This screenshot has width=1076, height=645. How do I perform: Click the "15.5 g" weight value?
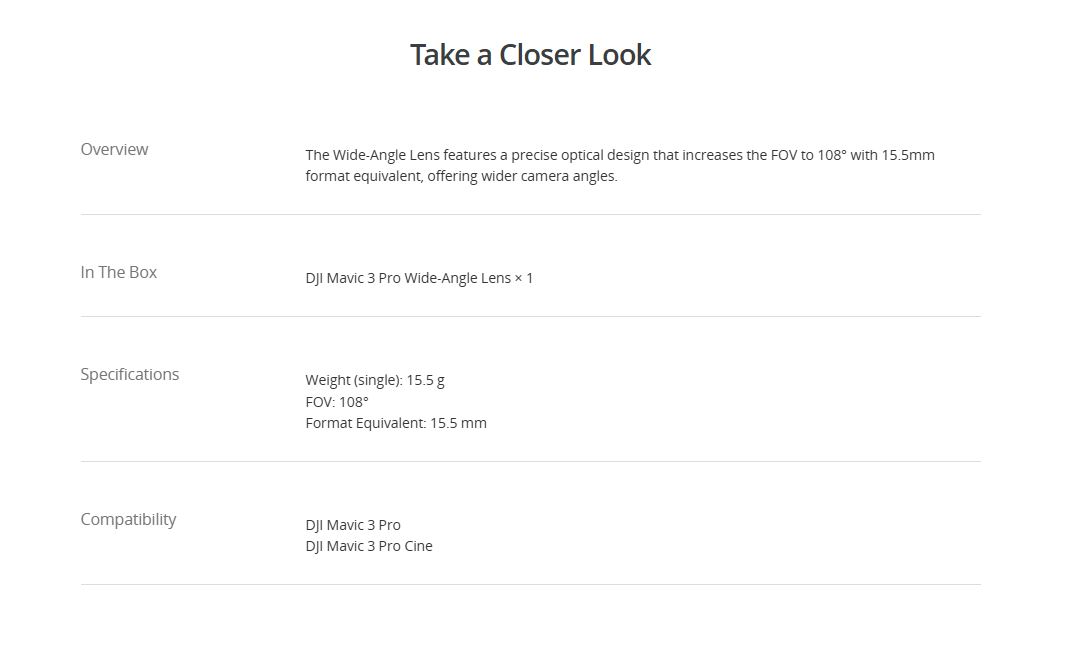(426, 380)
